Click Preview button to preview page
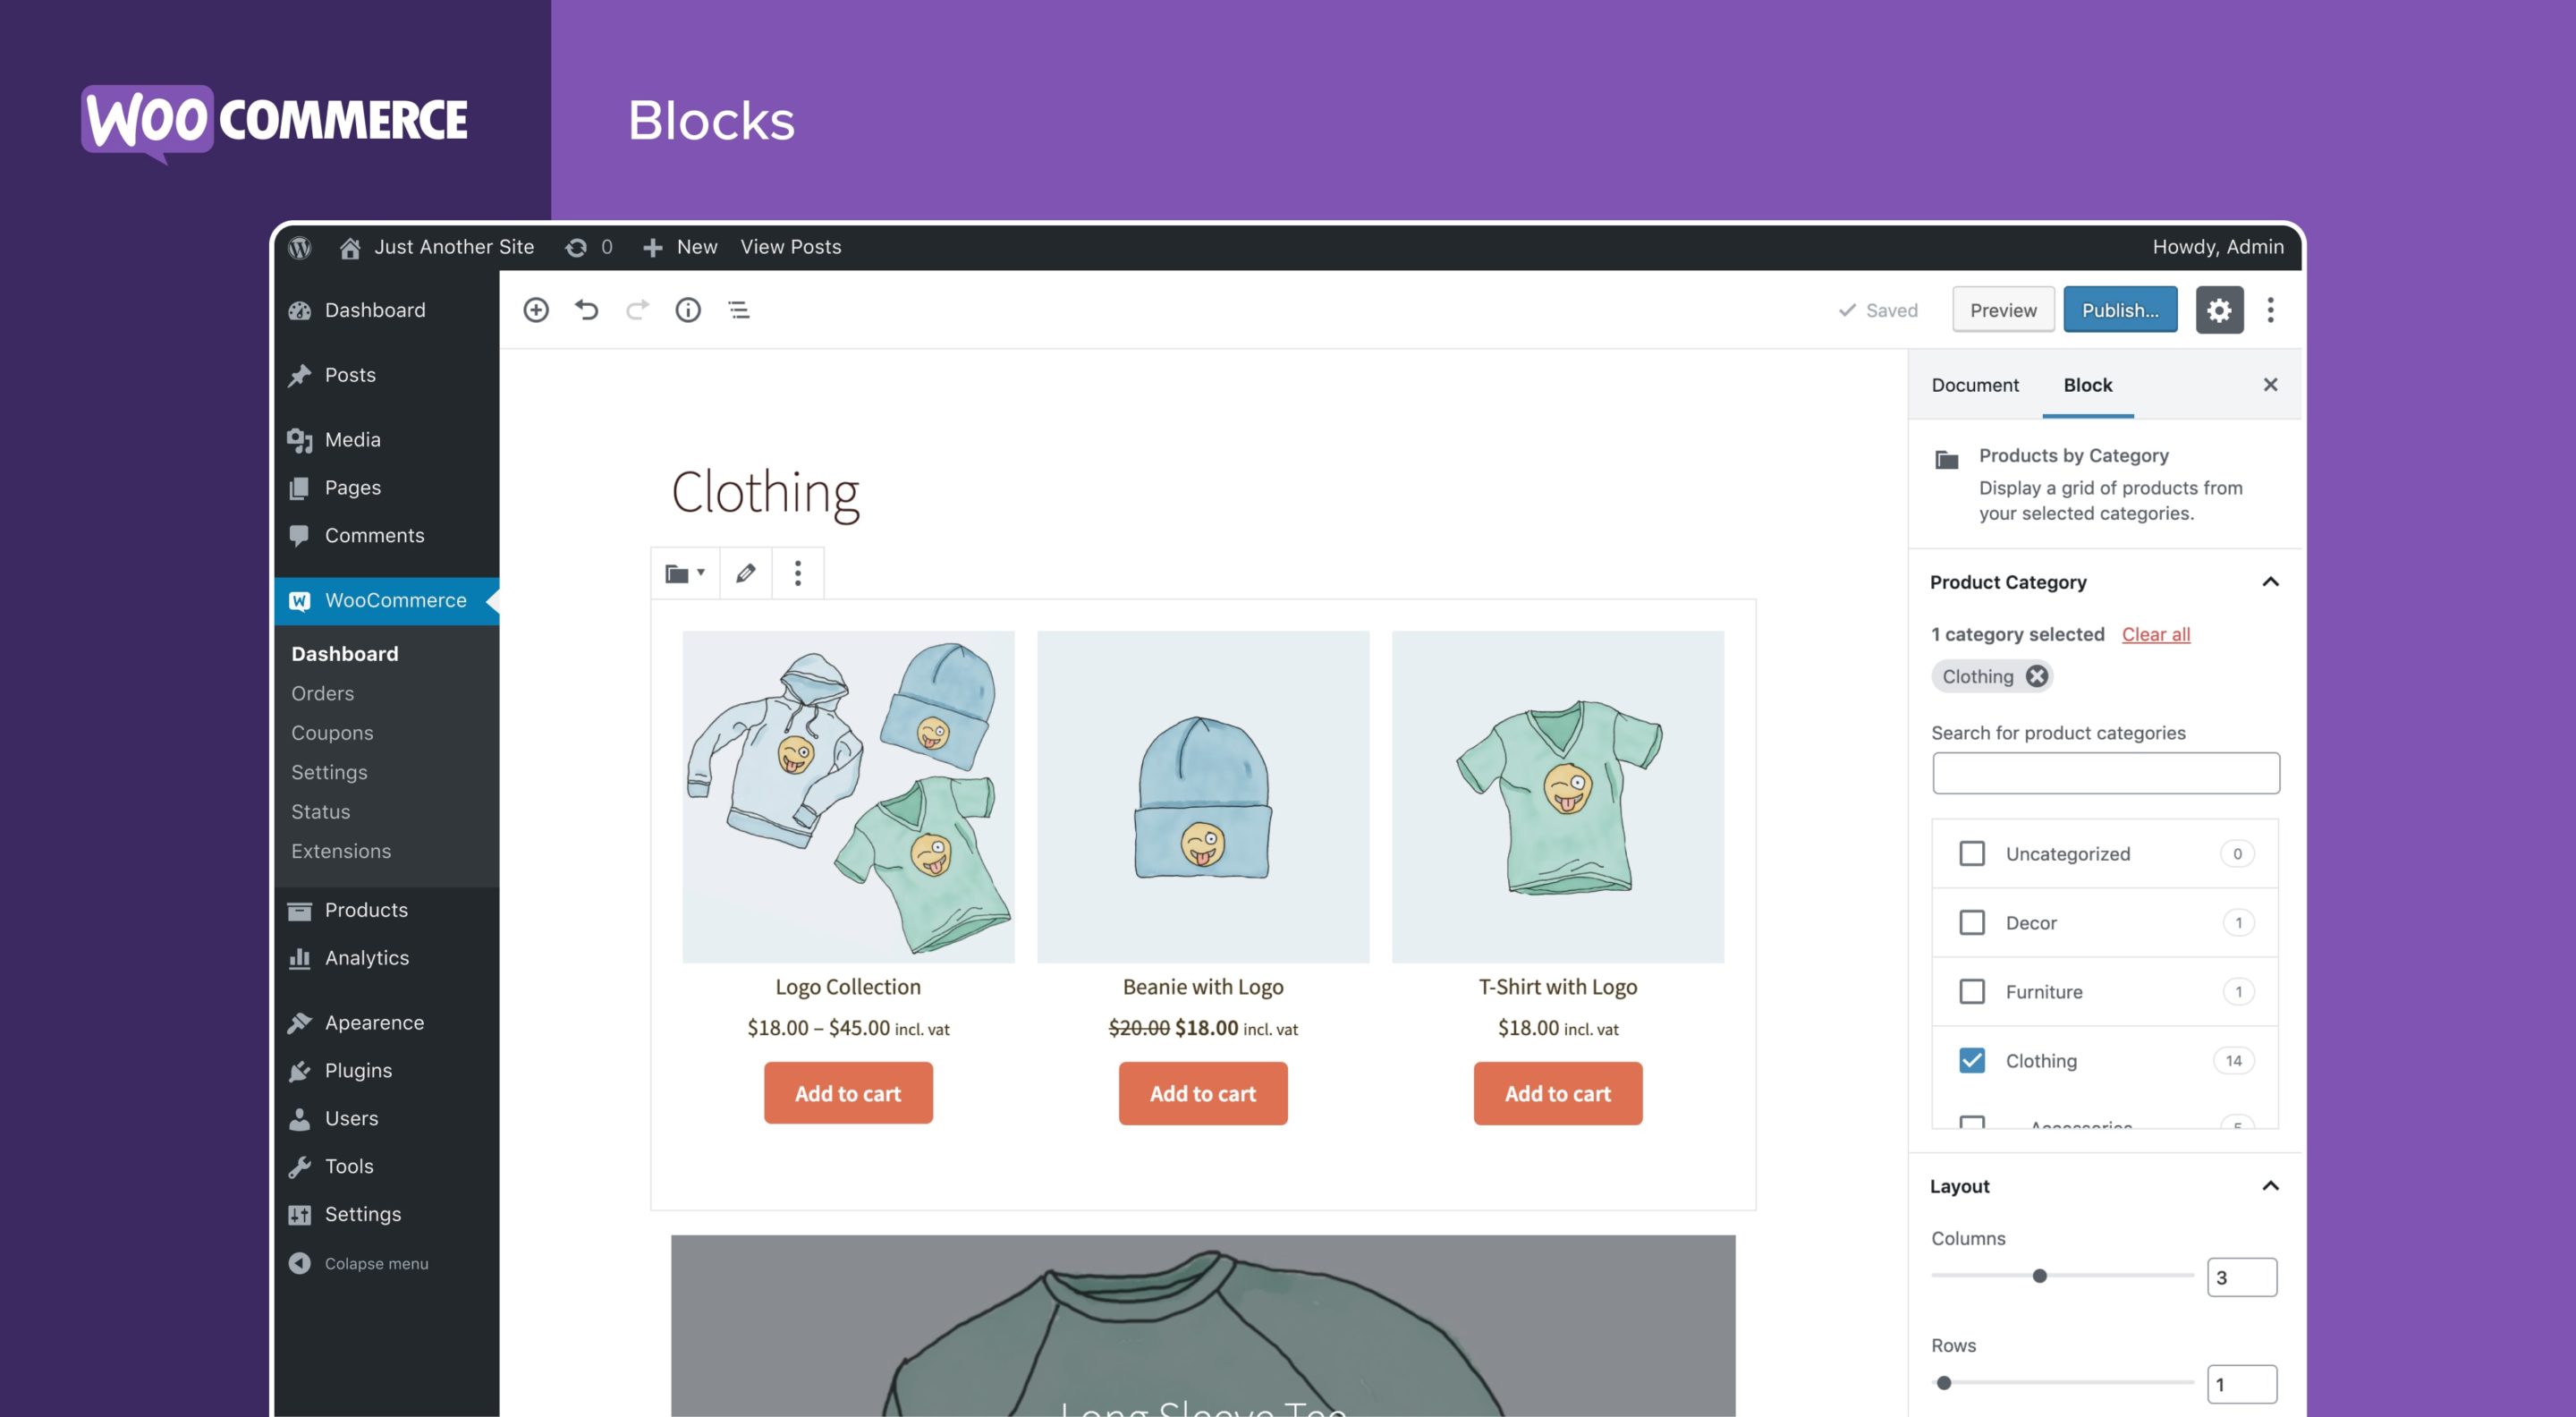 pos(2002,309)
